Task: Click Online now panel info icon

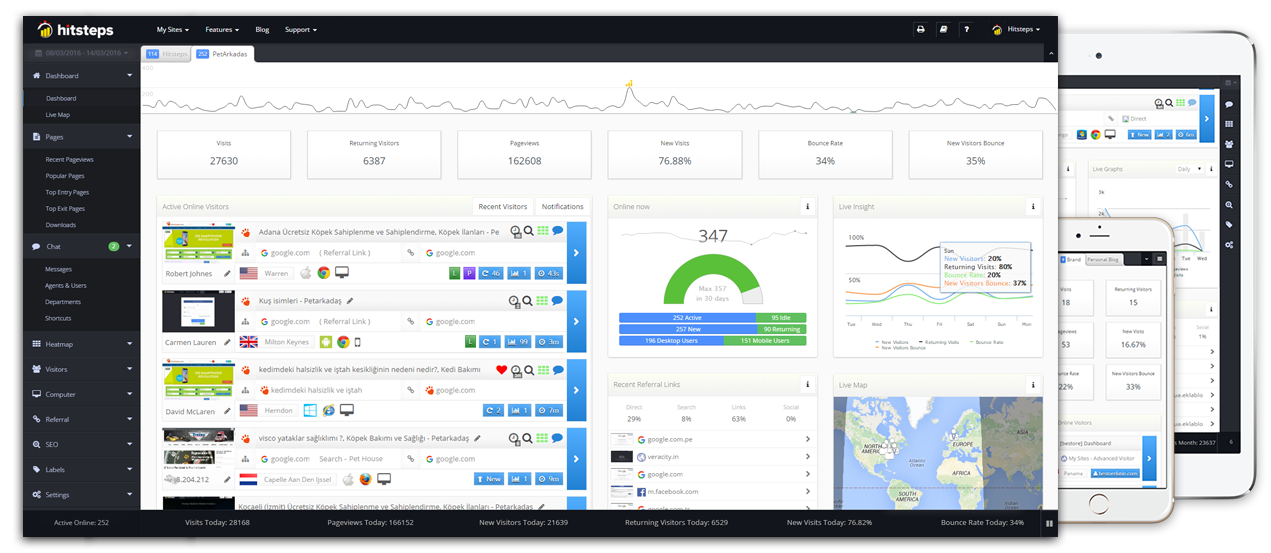Action: tap(807, 207)
